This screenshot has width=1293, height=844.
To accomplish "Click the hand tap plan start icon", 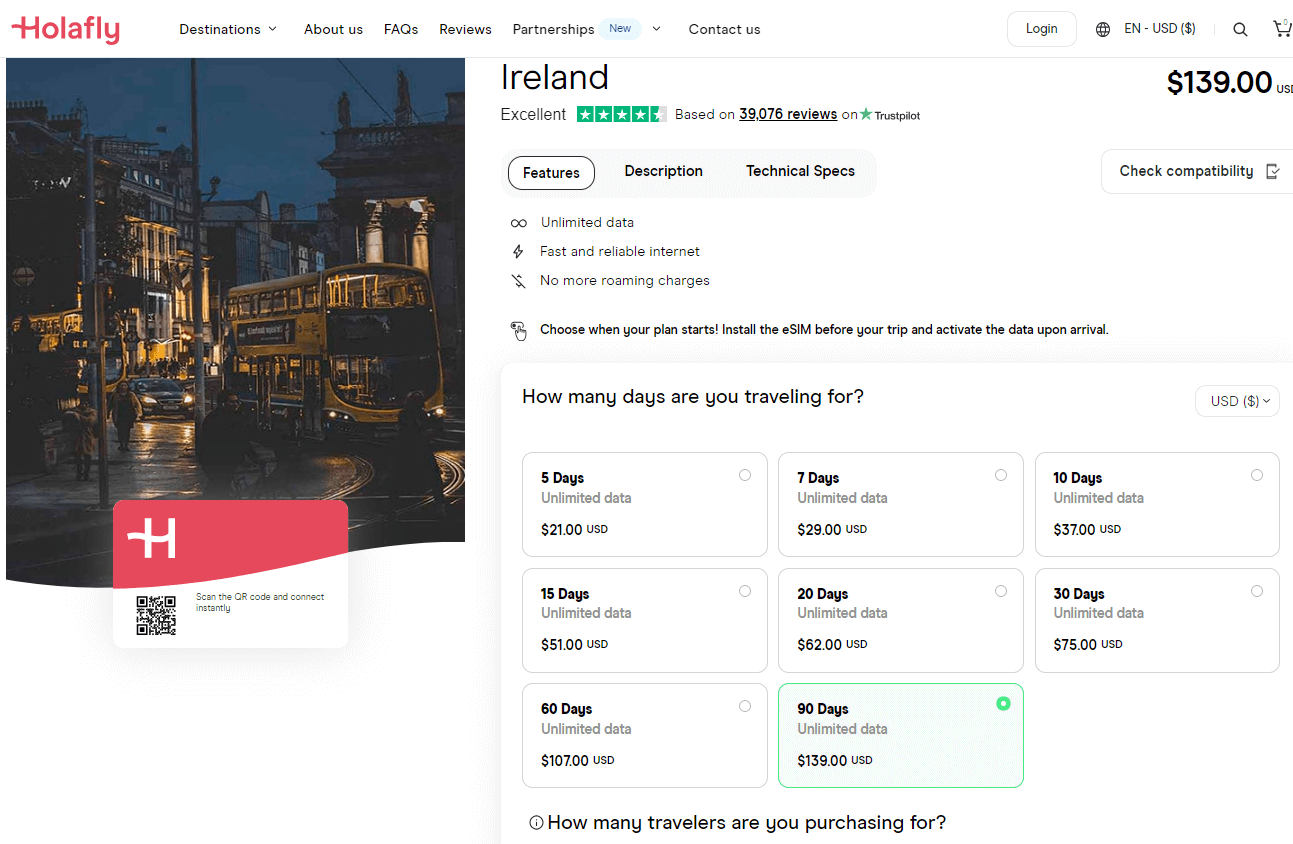I will [518, 330].
